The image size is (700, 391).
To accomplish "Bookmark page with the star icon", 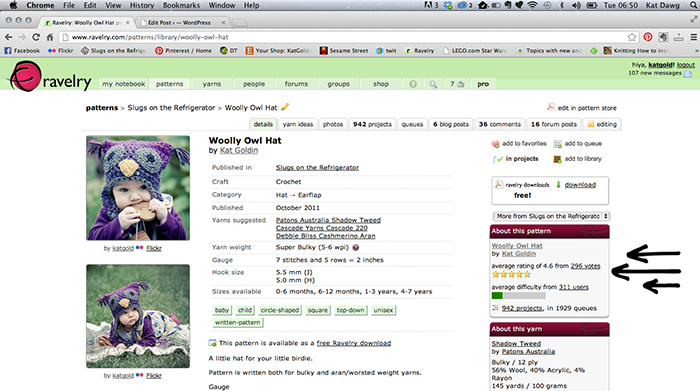I will (x=632, y=37).
